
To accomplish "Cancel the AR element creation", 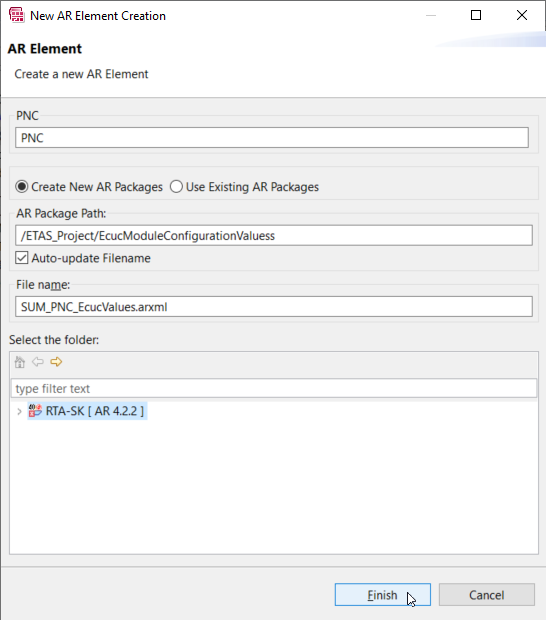I will point(487,595).
